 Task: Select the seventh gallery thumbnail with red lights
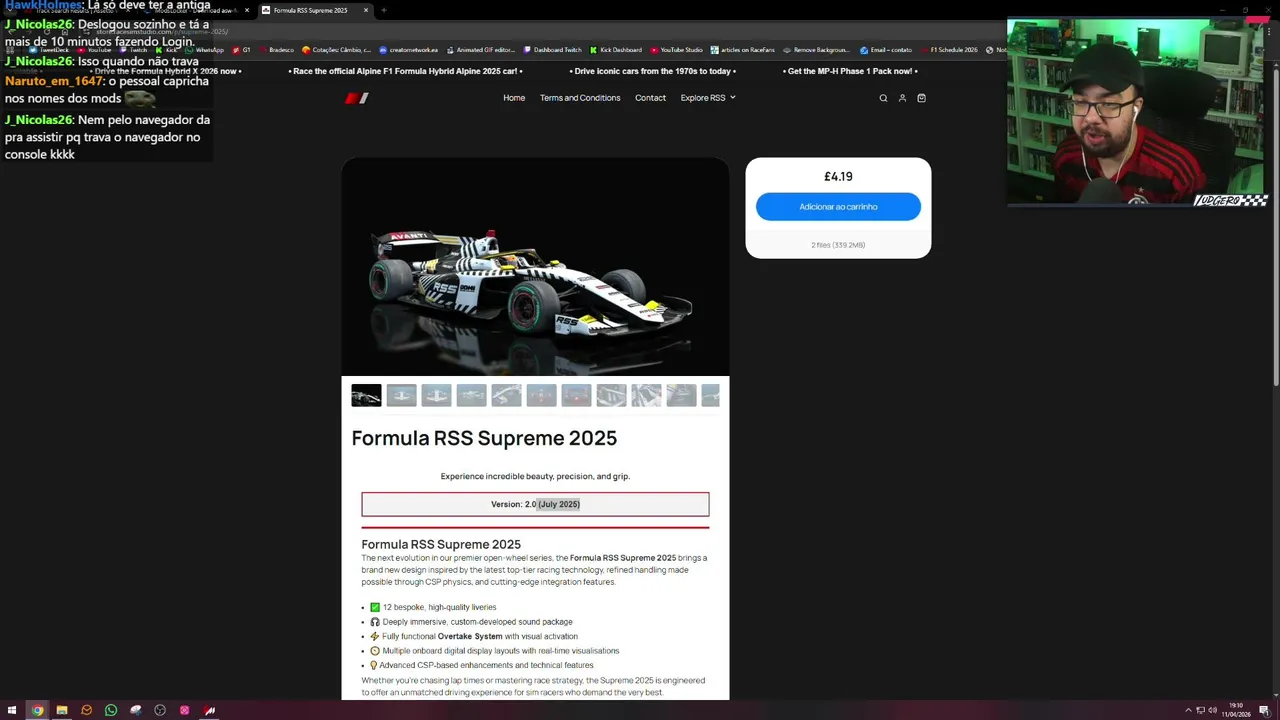click(576, 395)
